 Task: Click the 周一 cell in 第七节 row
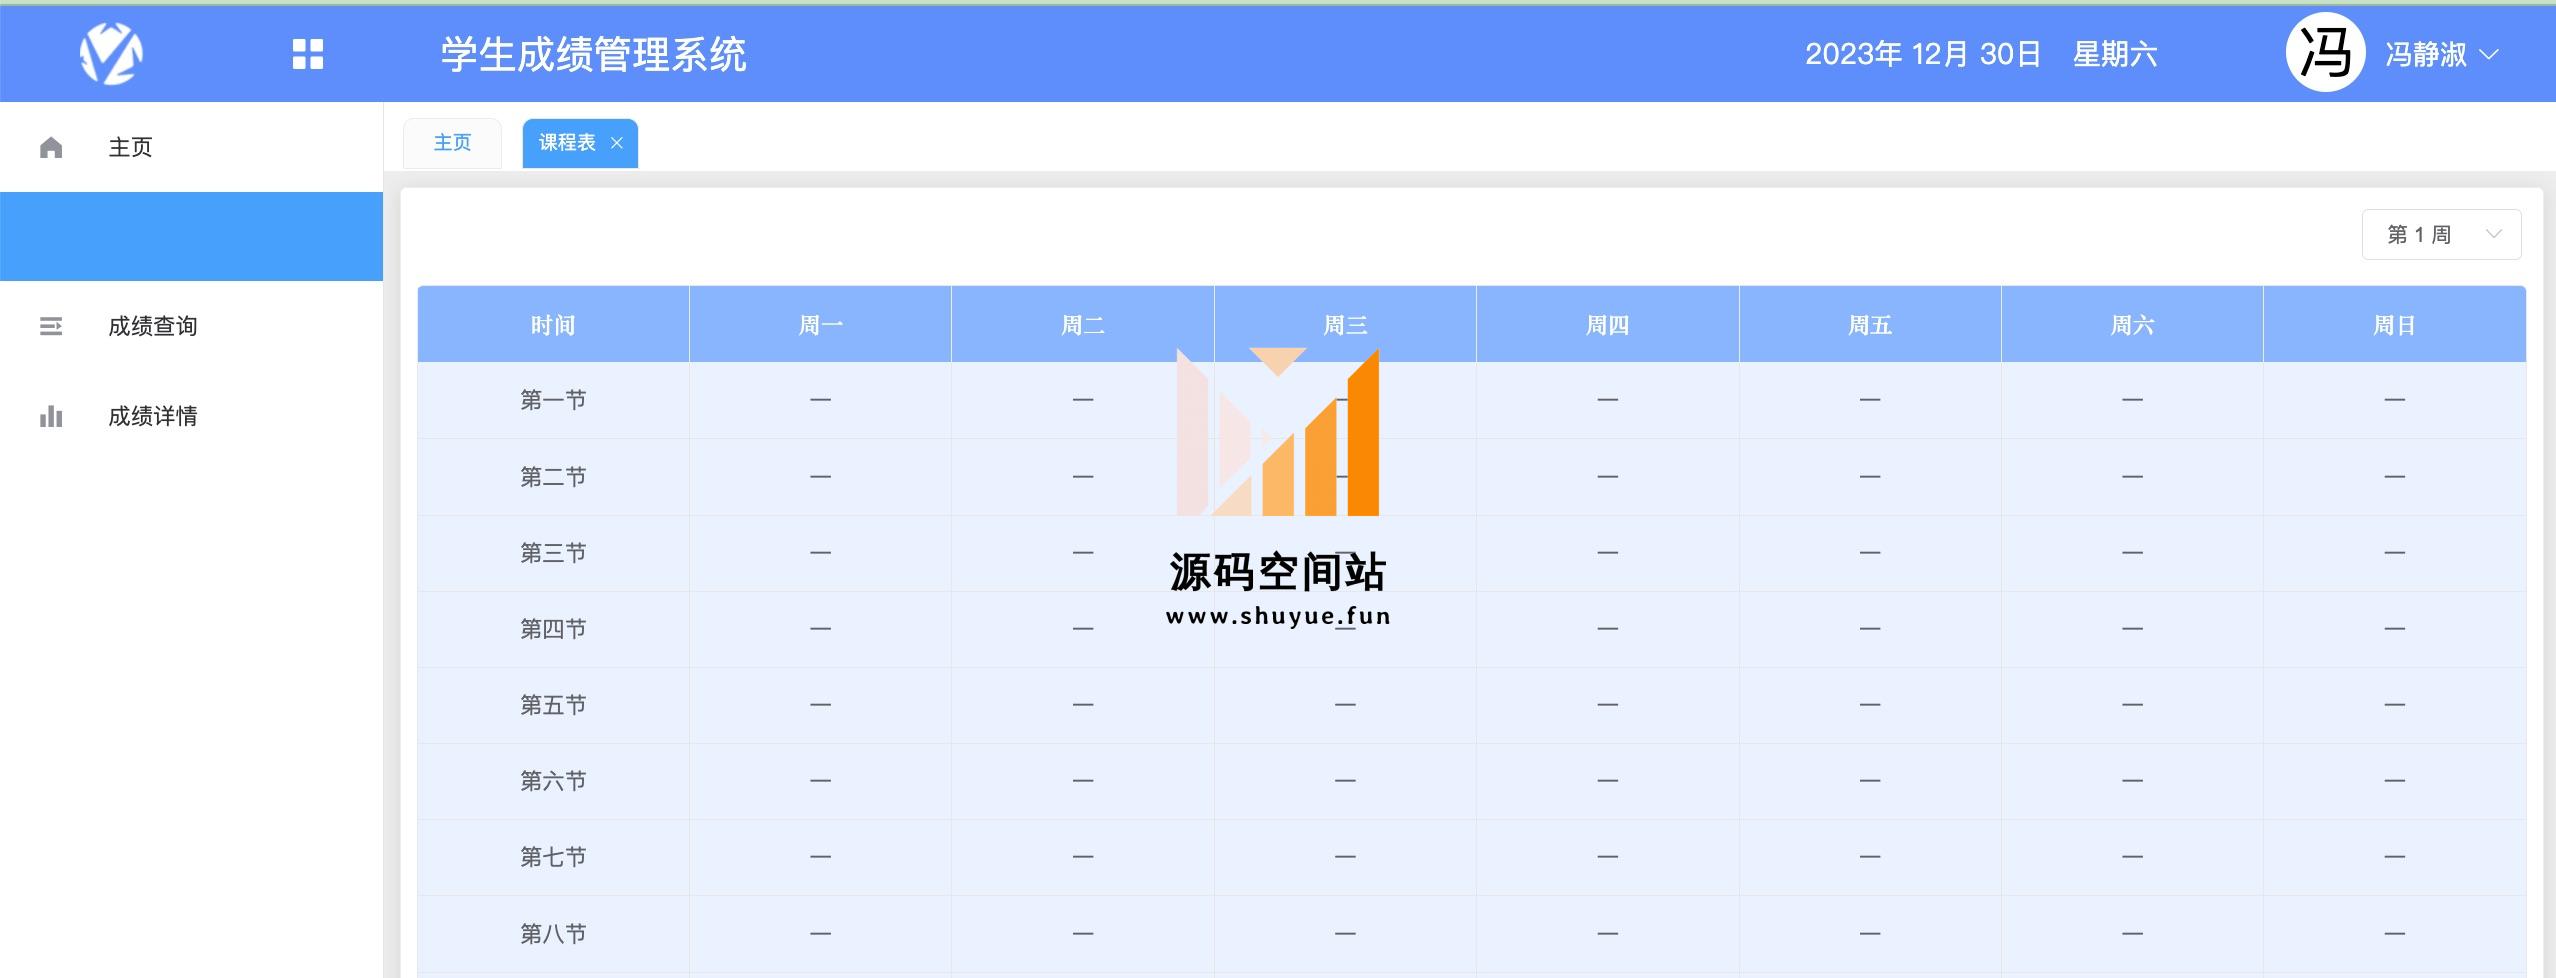coord(820,857)
